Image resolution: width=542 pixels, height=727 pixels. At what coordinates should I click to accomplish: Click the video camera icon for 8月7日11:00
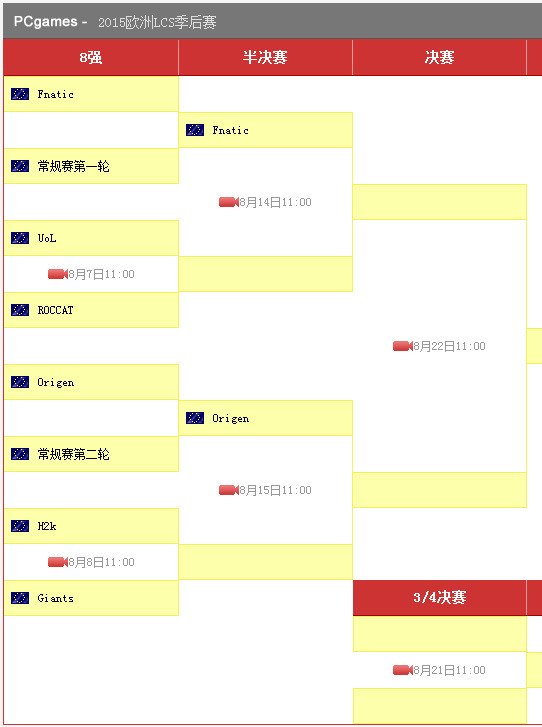tap(58, 274)
